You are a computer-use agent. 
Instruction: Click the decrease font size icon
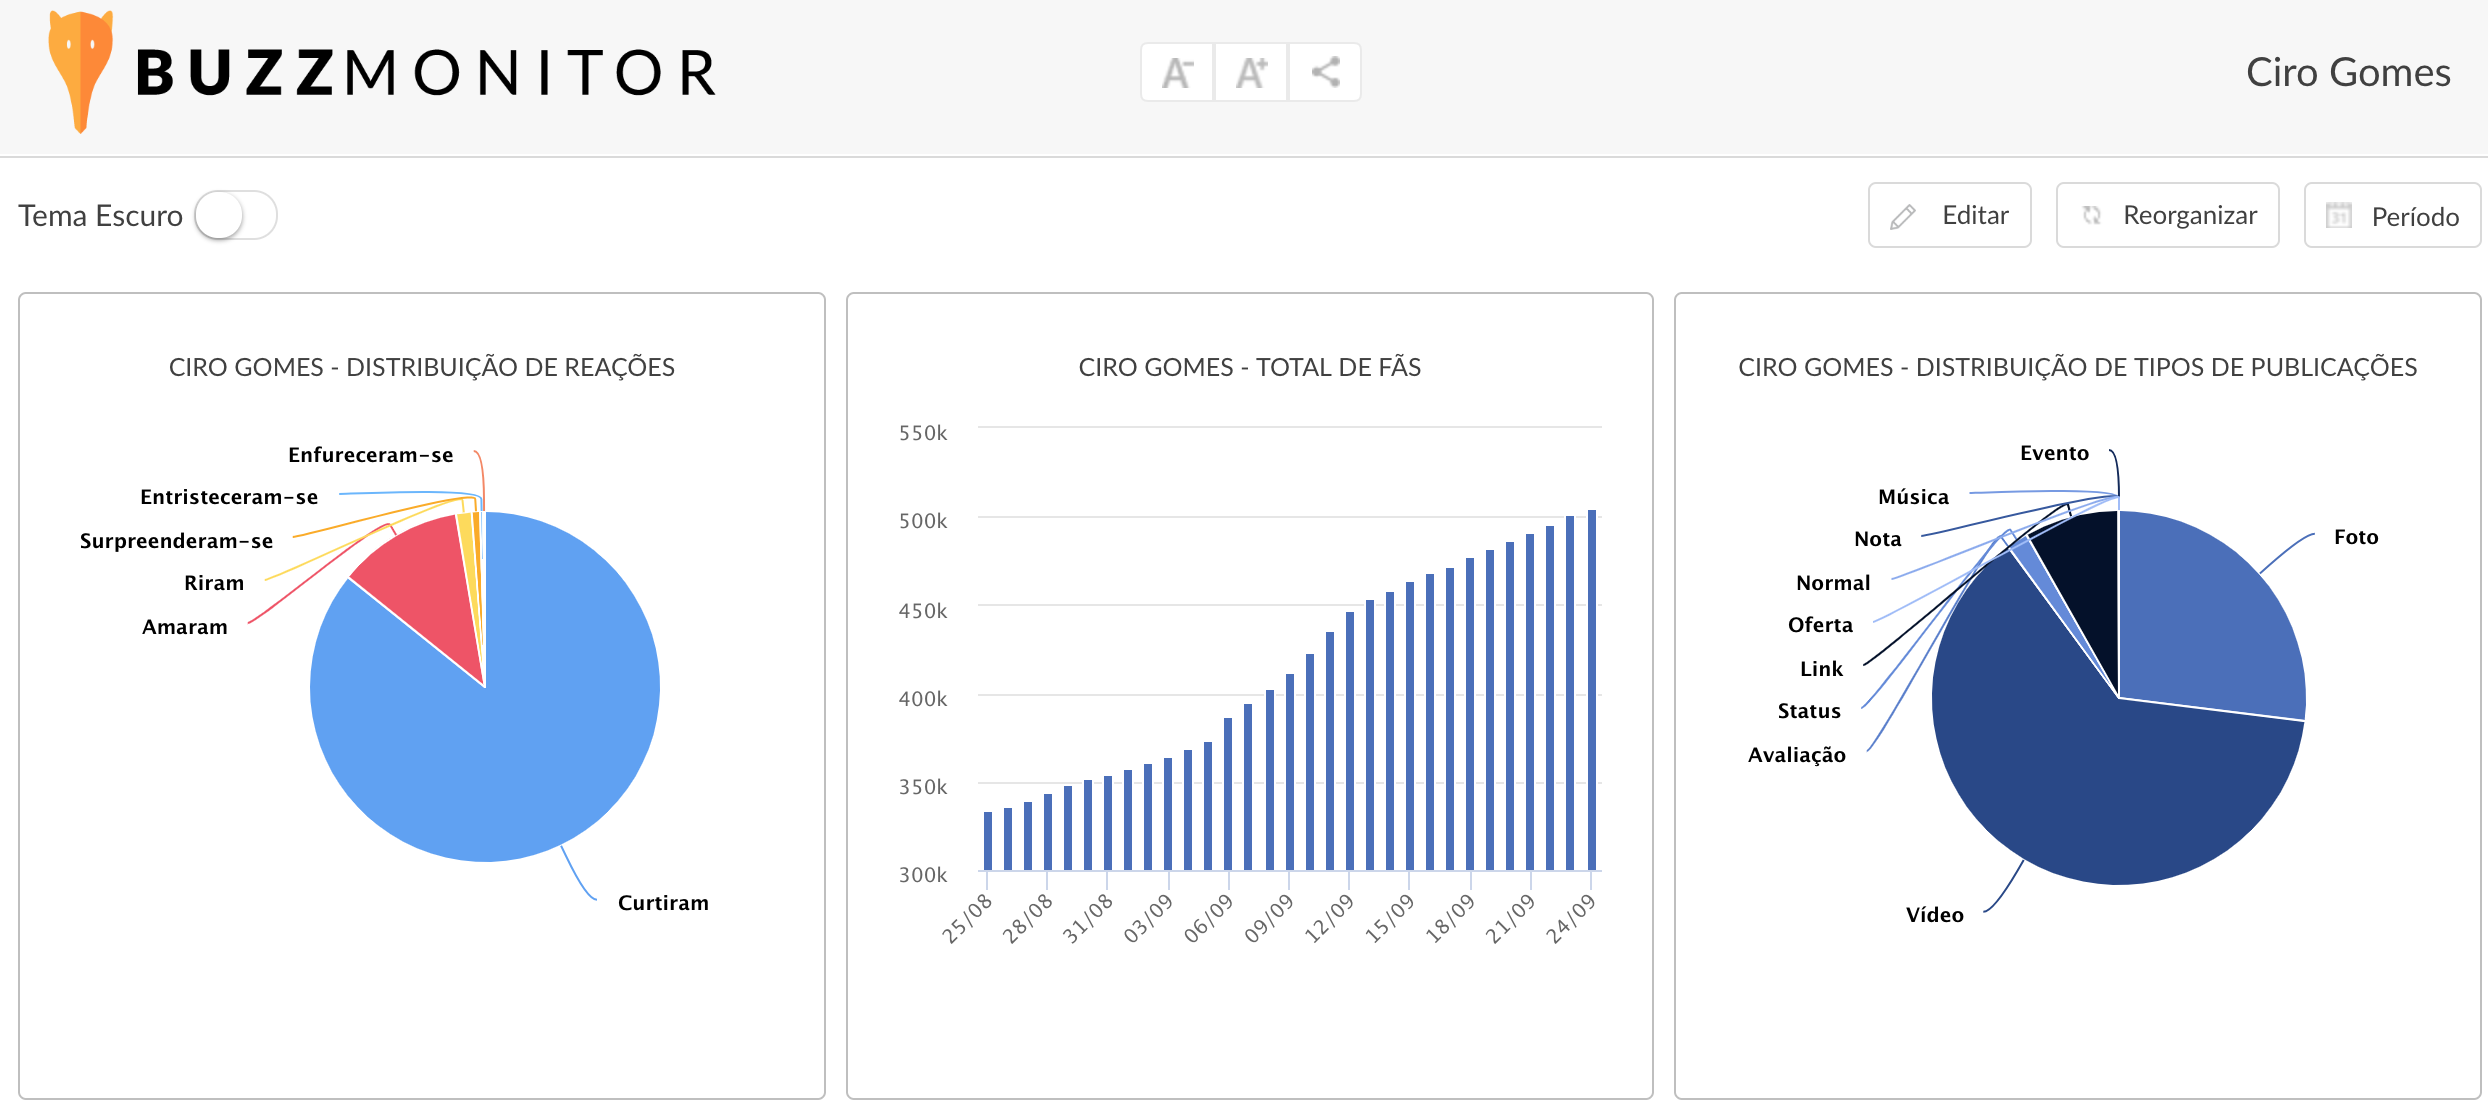(x=1177, y=72)
